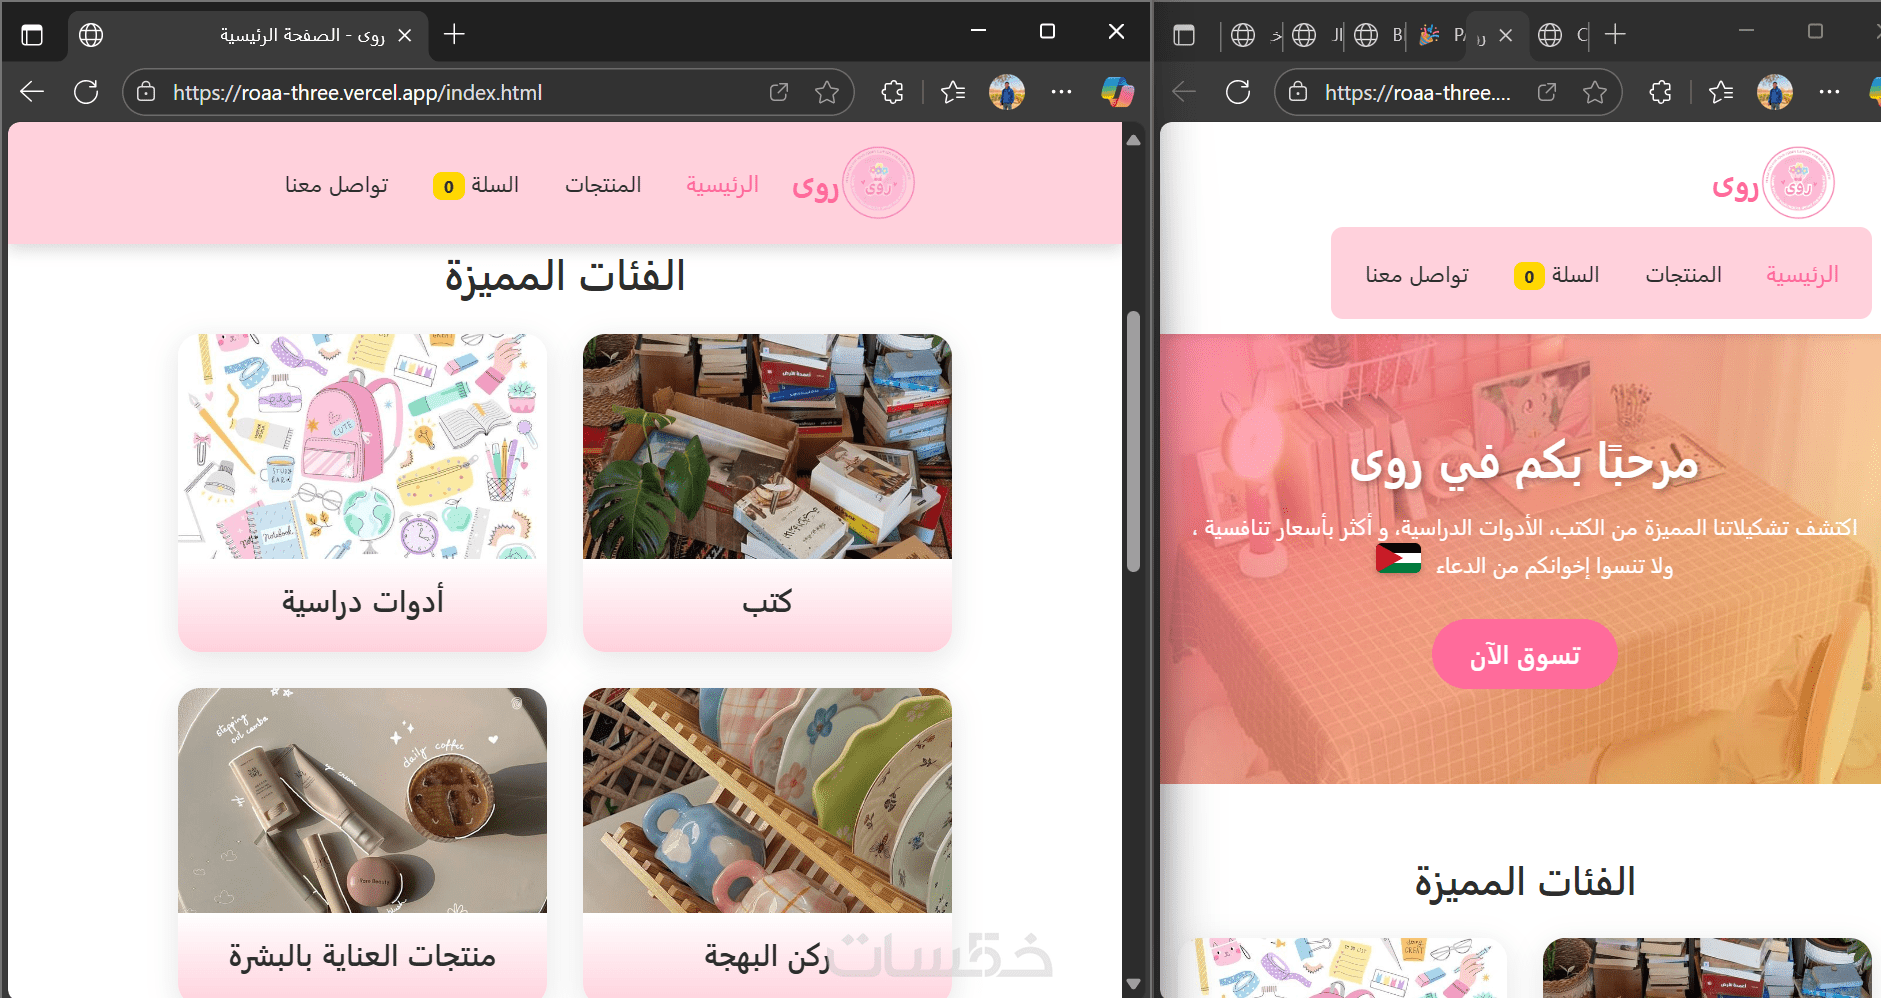Viewport: 1881px width, 998px height.
Task: Open Favorites list in right browser window
Action: click(1721, 92)
